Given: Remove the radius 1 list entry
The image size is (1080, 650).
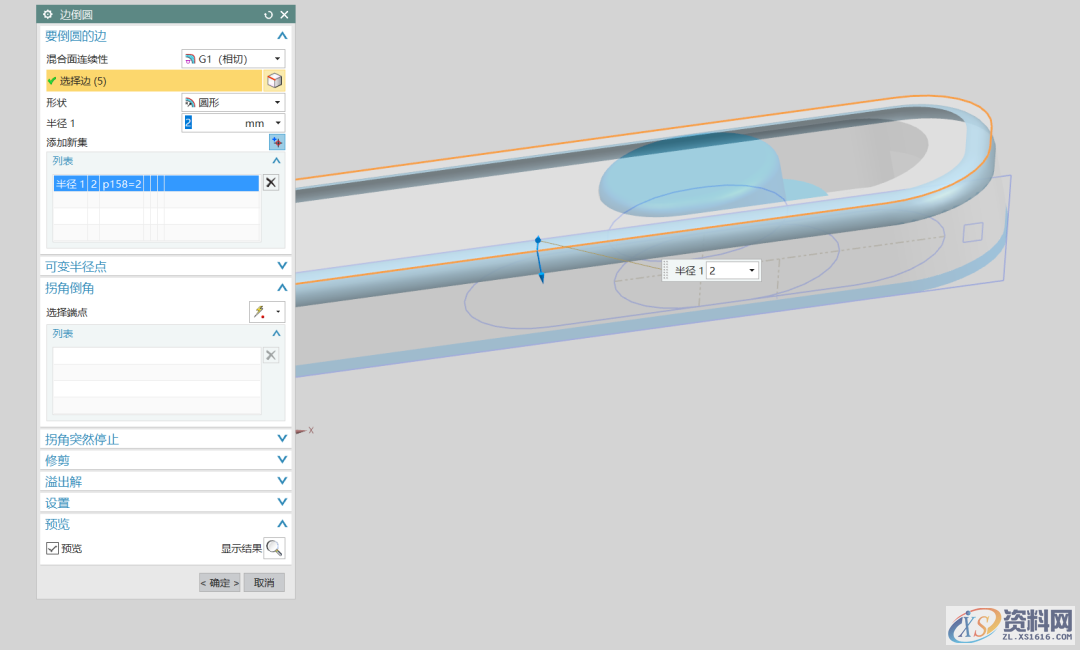Looking at the screenshot, I should pos(271,183).
